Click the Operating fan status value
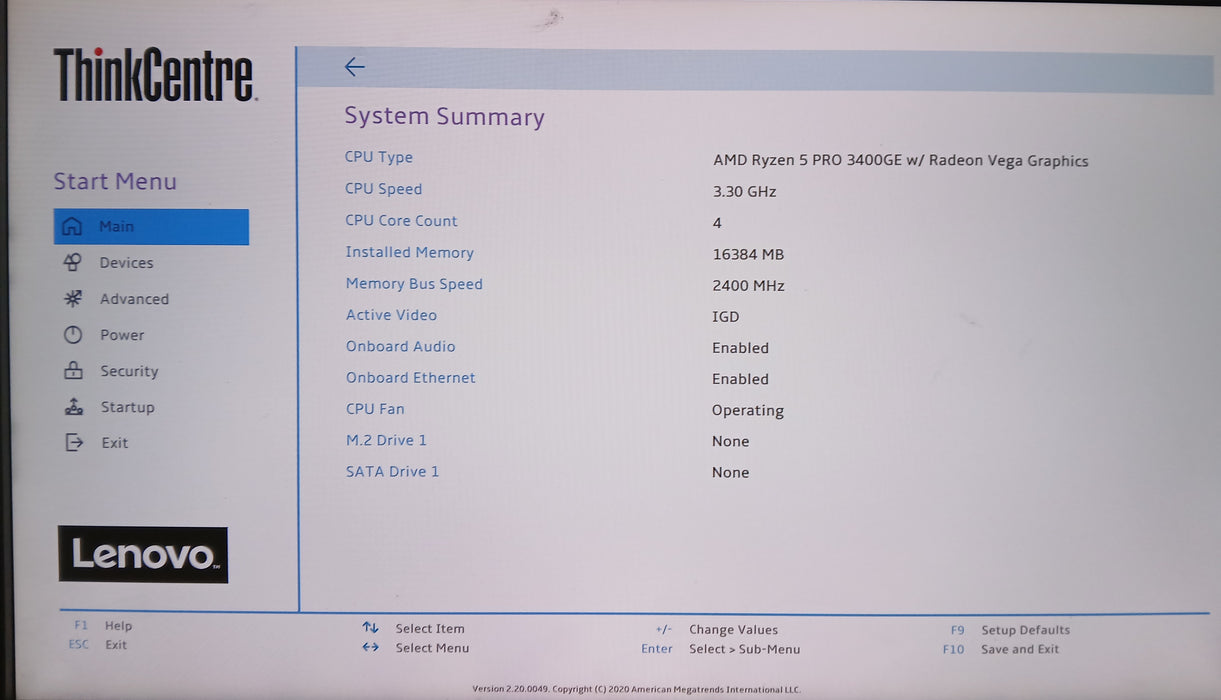Image resolution: width=1221 pixels, height=700 pixels. pyautogui.click(x=748, y=410)
